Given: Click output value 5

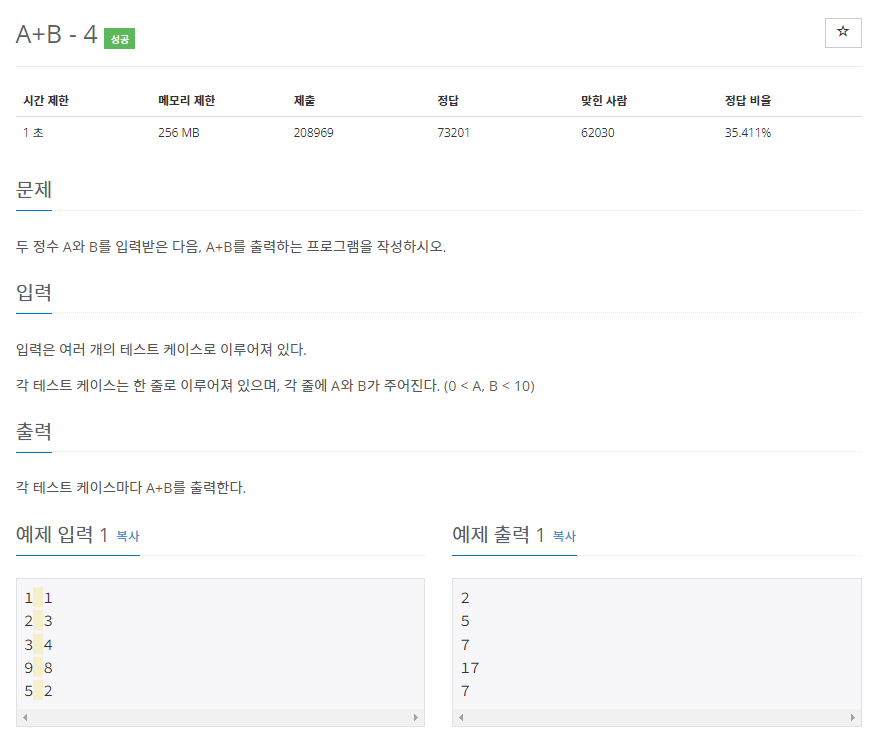Looking at the screenshot, I should coord(465,621).
